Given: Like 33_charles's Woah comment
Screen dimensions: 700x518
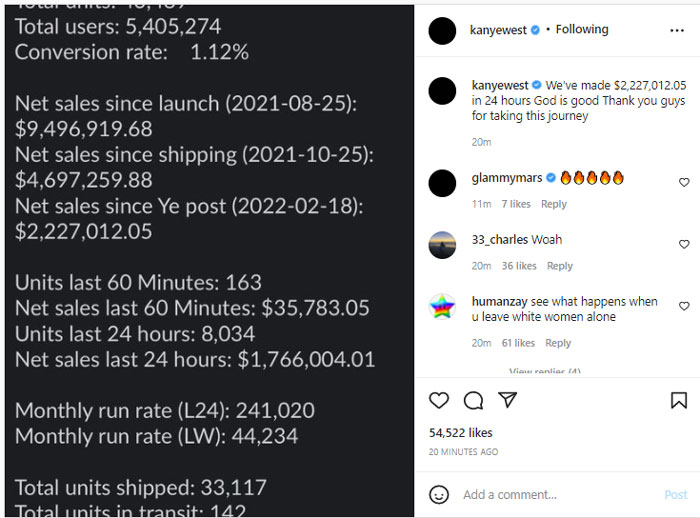Looking at the screenshot, I should point(684,244).
